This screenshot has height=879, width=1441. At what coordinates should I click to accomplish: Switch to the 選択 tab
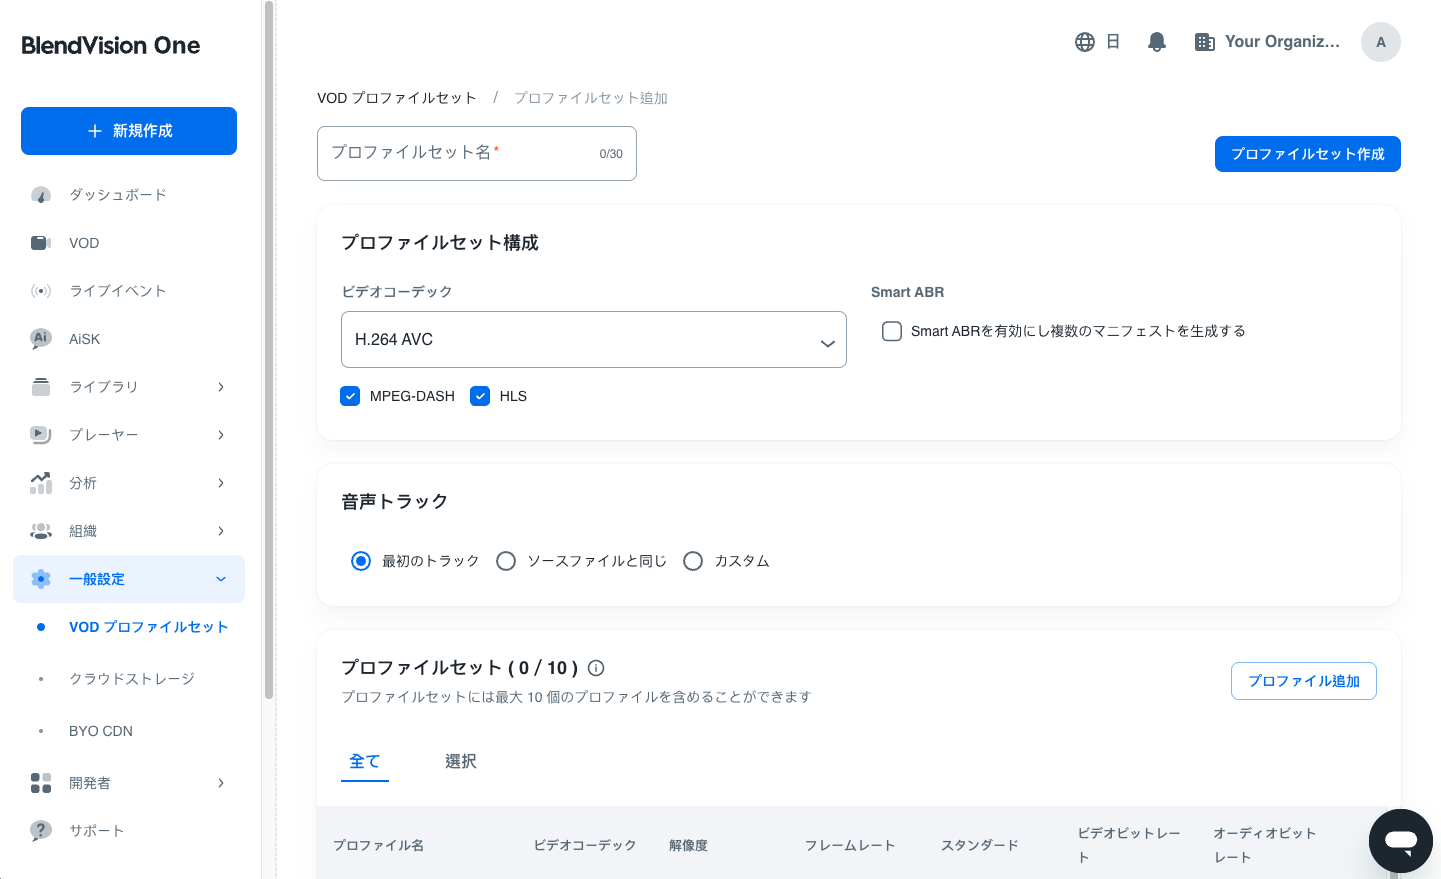click(460, 762)
